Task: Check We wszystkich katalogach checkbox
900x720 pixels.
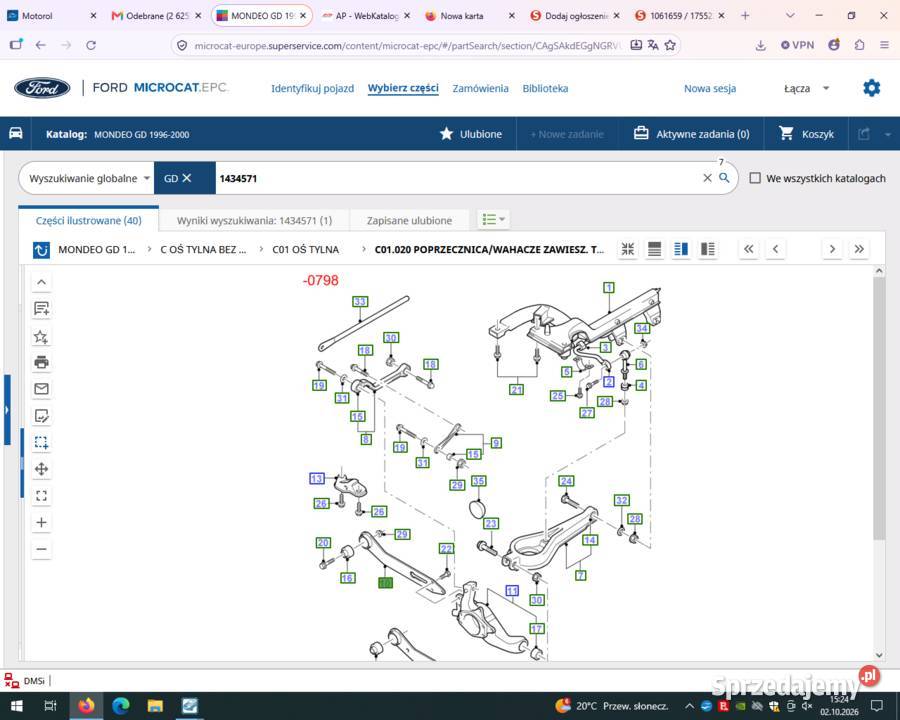Action: 755,178
